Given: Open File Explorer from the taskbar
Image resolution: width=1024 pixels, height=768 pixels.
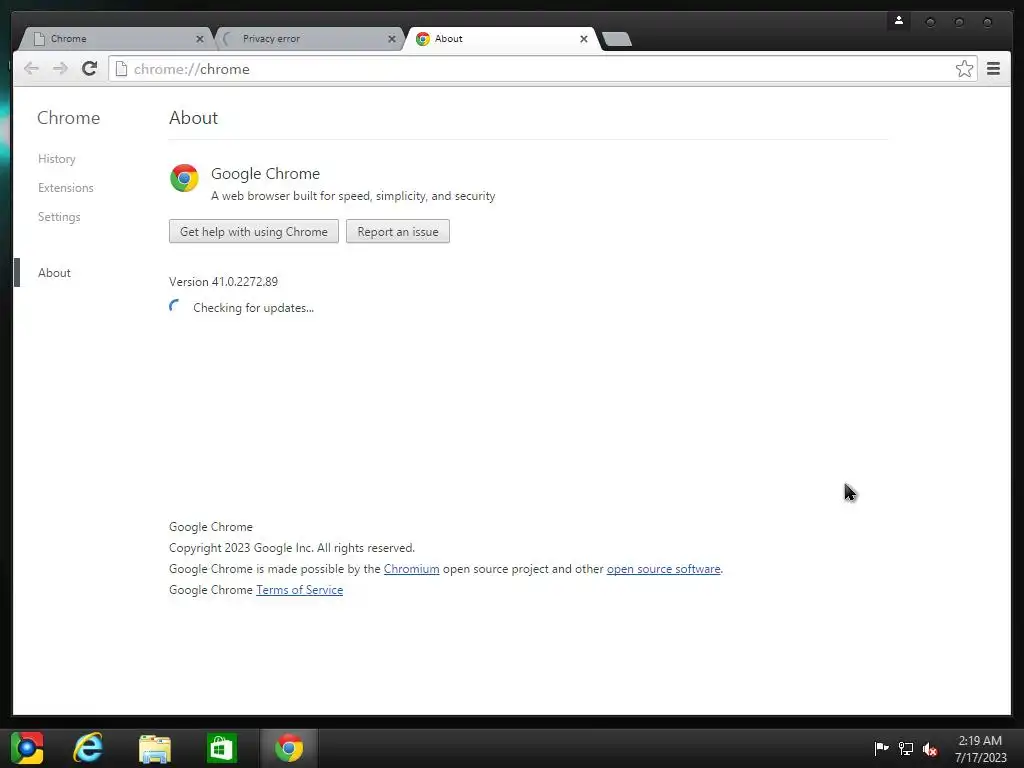Looking at the screenshot, I should pos(155,748).
